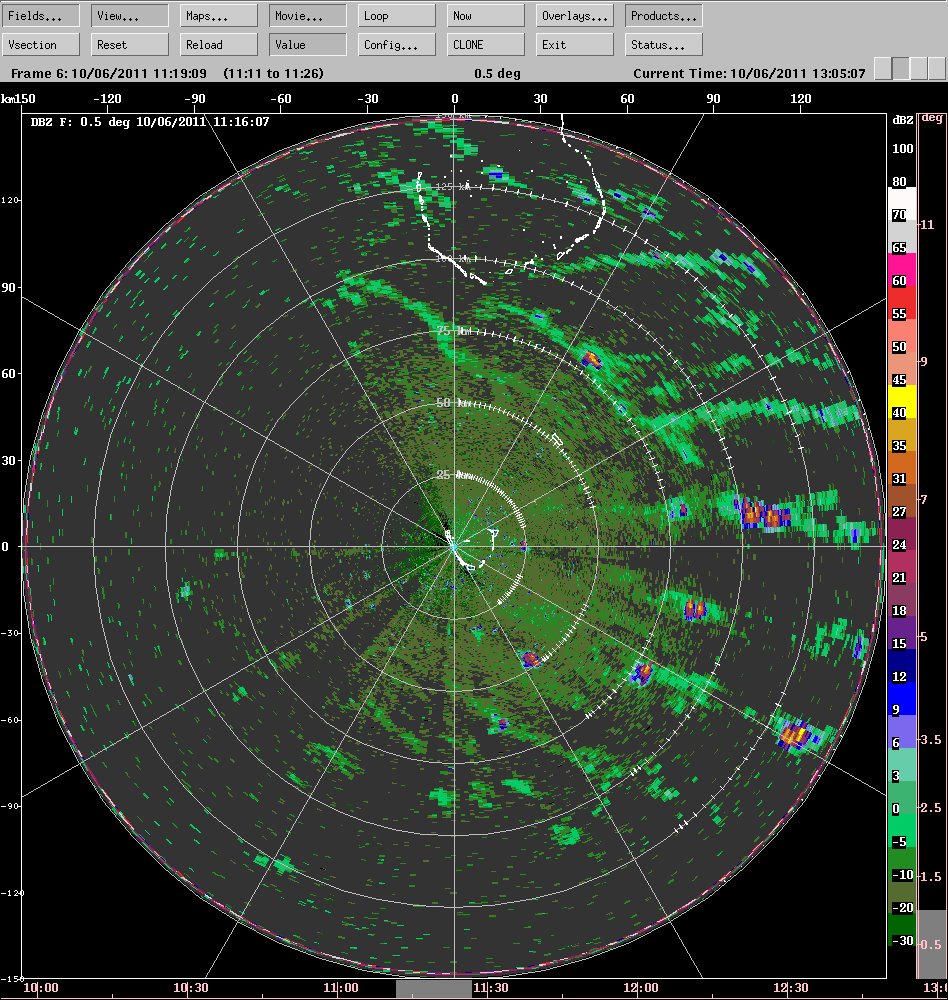Screen dimensions: 948x1000
Task: Click the 60 dBZ label on color scale
Action: point(899,281)
